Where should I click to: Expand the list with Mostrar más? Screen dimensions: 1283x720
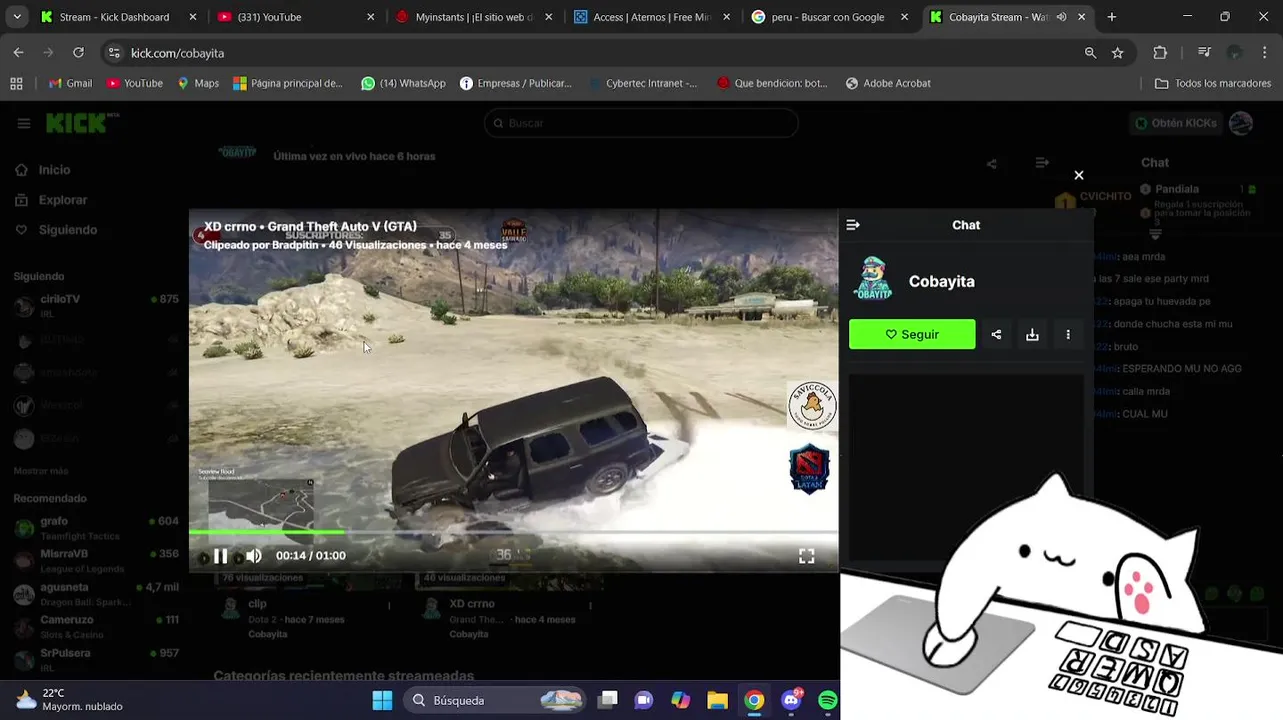pos(41,471)
